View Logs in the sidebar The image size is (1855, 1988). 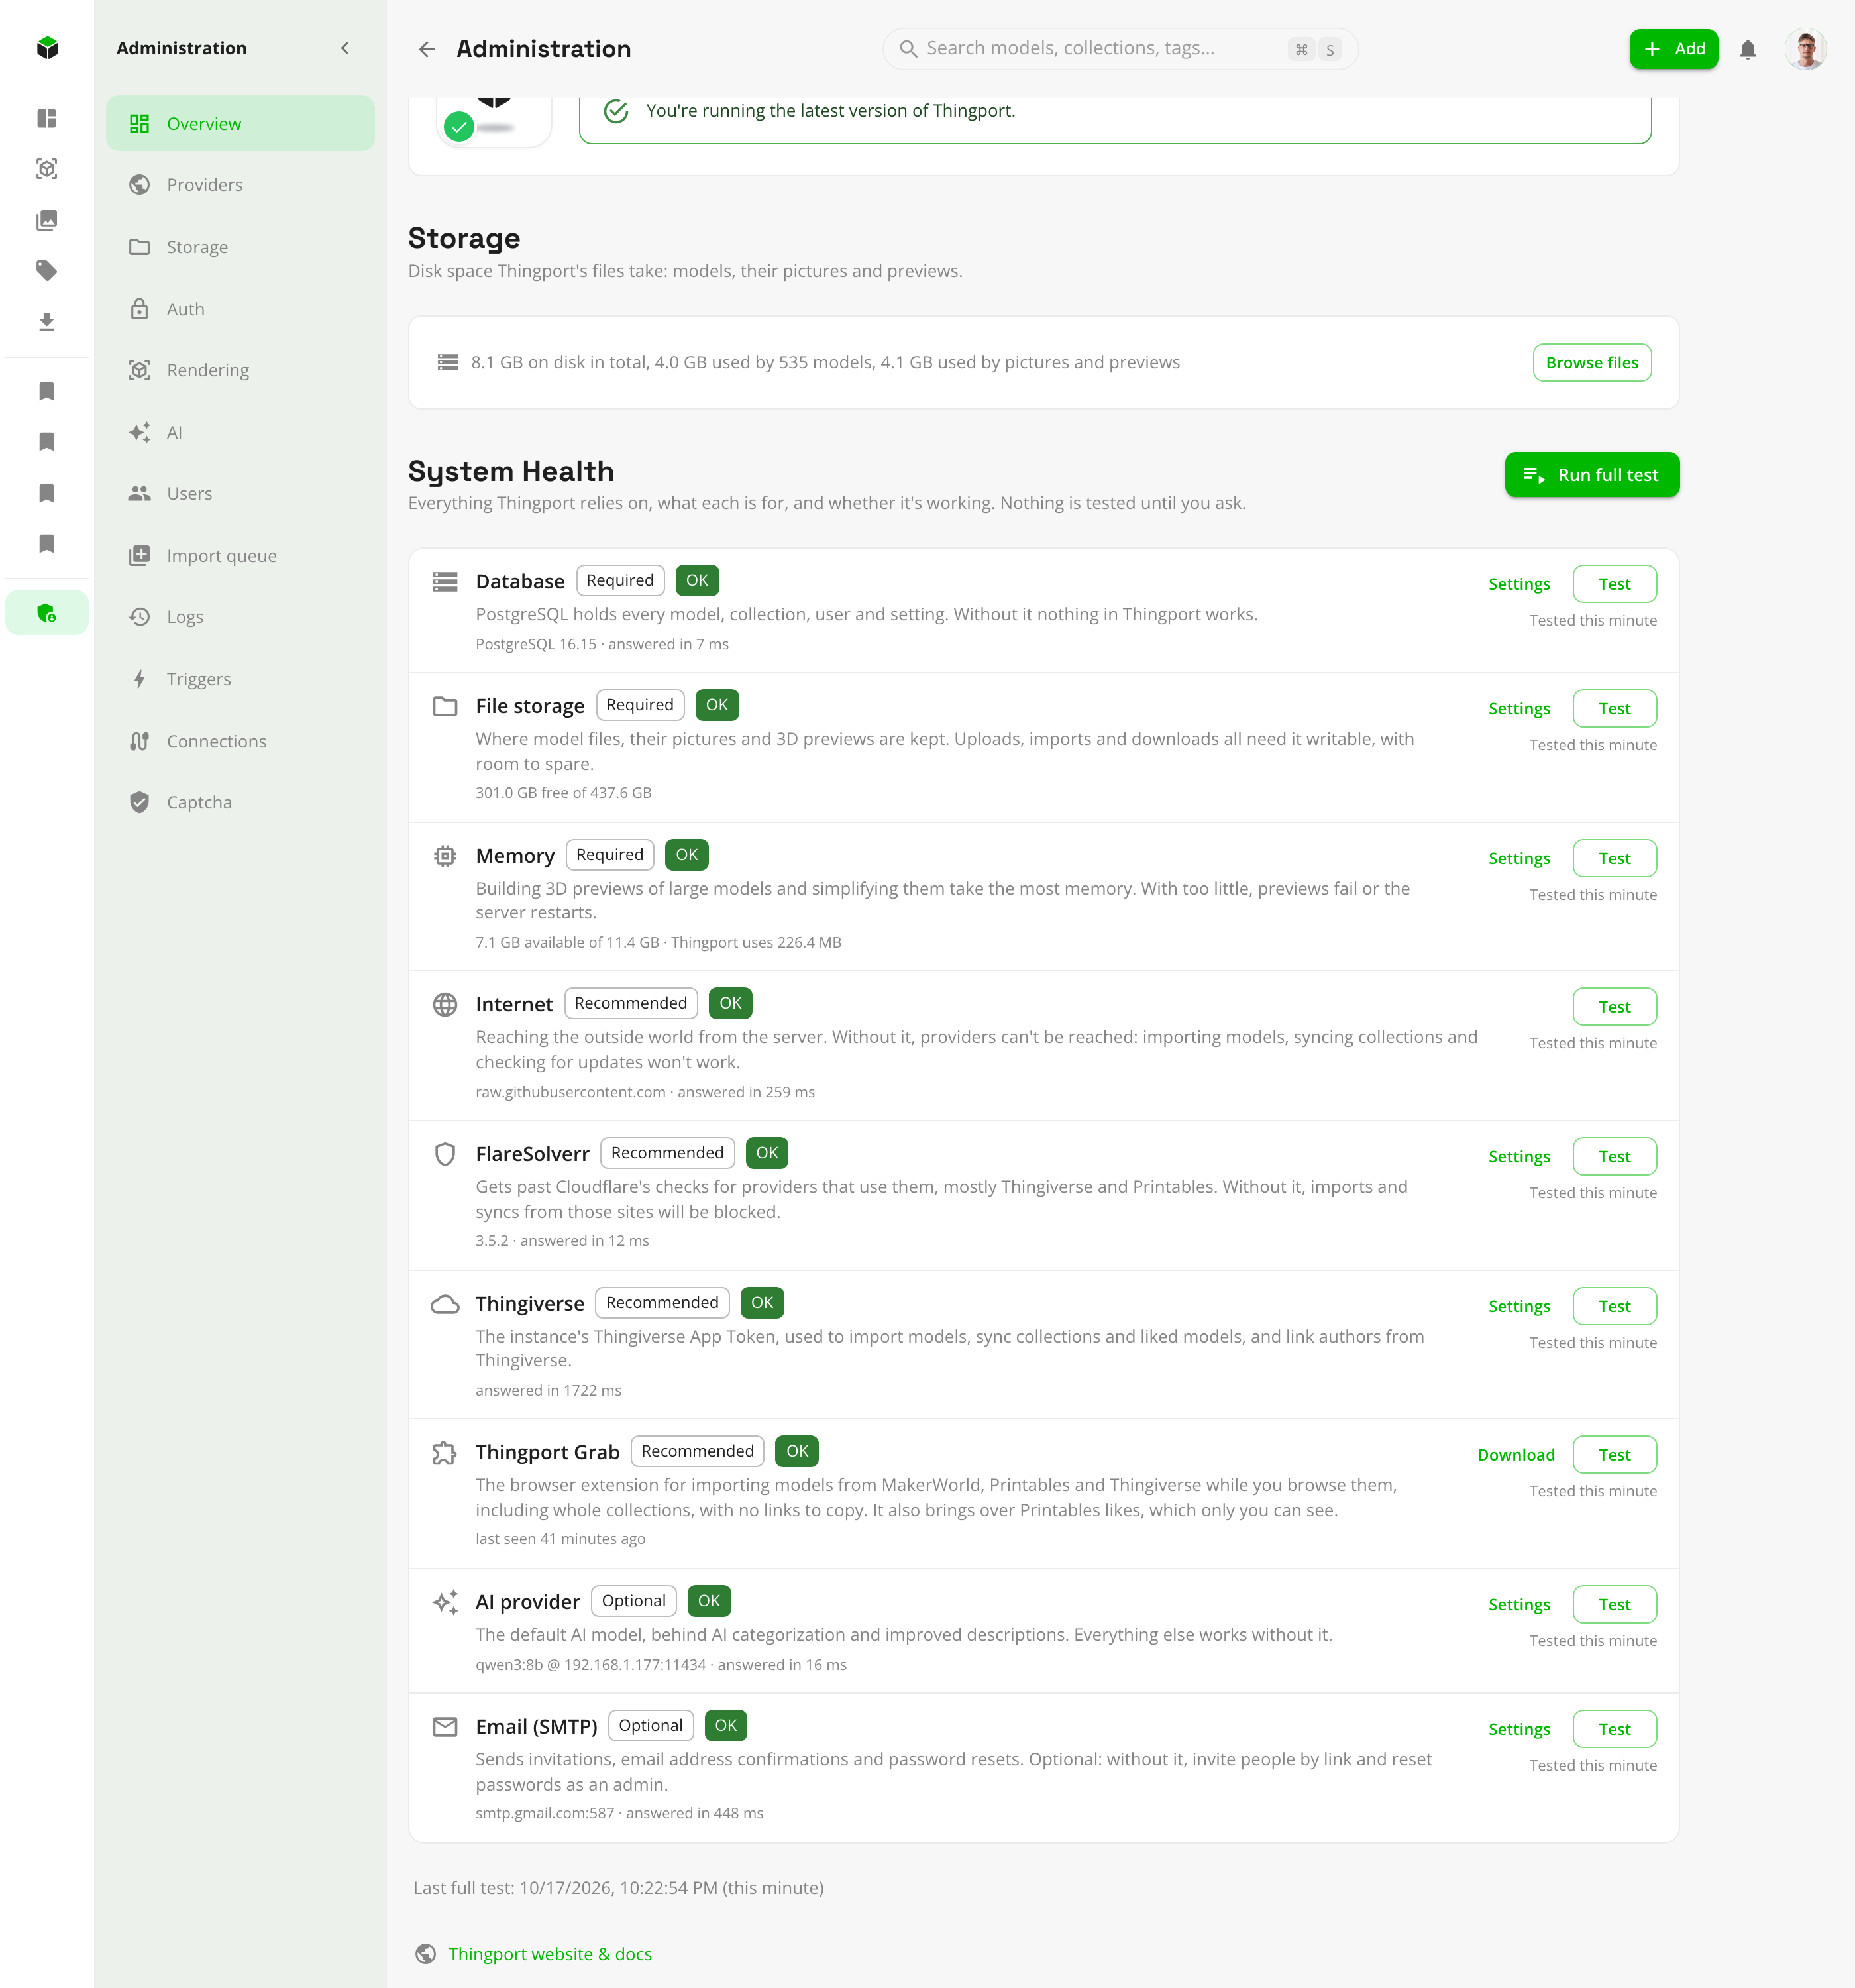240,617
